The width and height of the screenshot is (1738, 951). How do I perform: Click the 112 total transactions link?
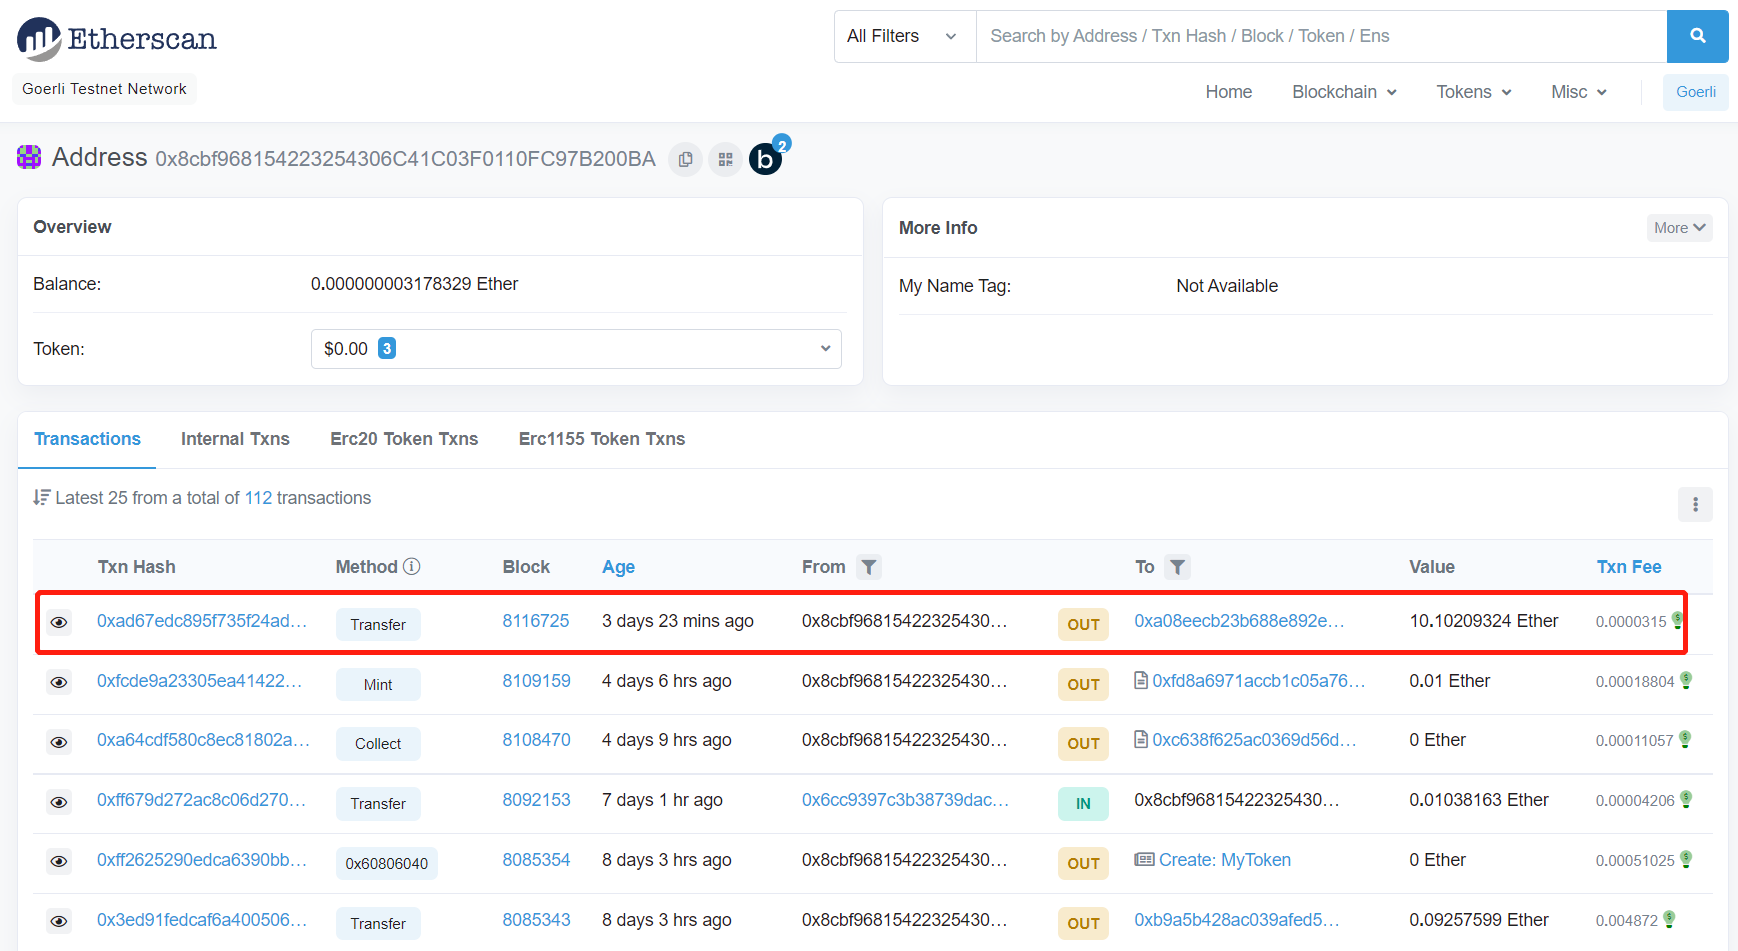pyautogui.click(x=258, y=498)
